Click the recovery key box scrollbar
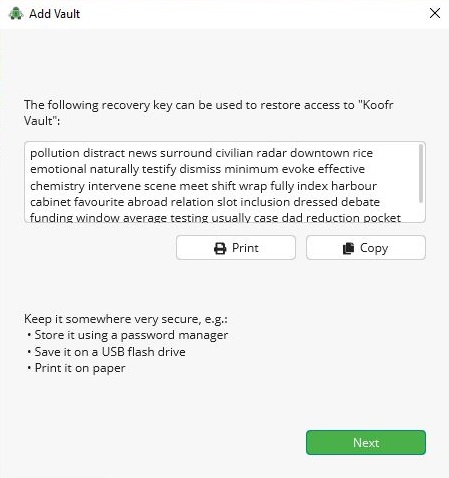The image size is (449, 478). coord(421,173)
